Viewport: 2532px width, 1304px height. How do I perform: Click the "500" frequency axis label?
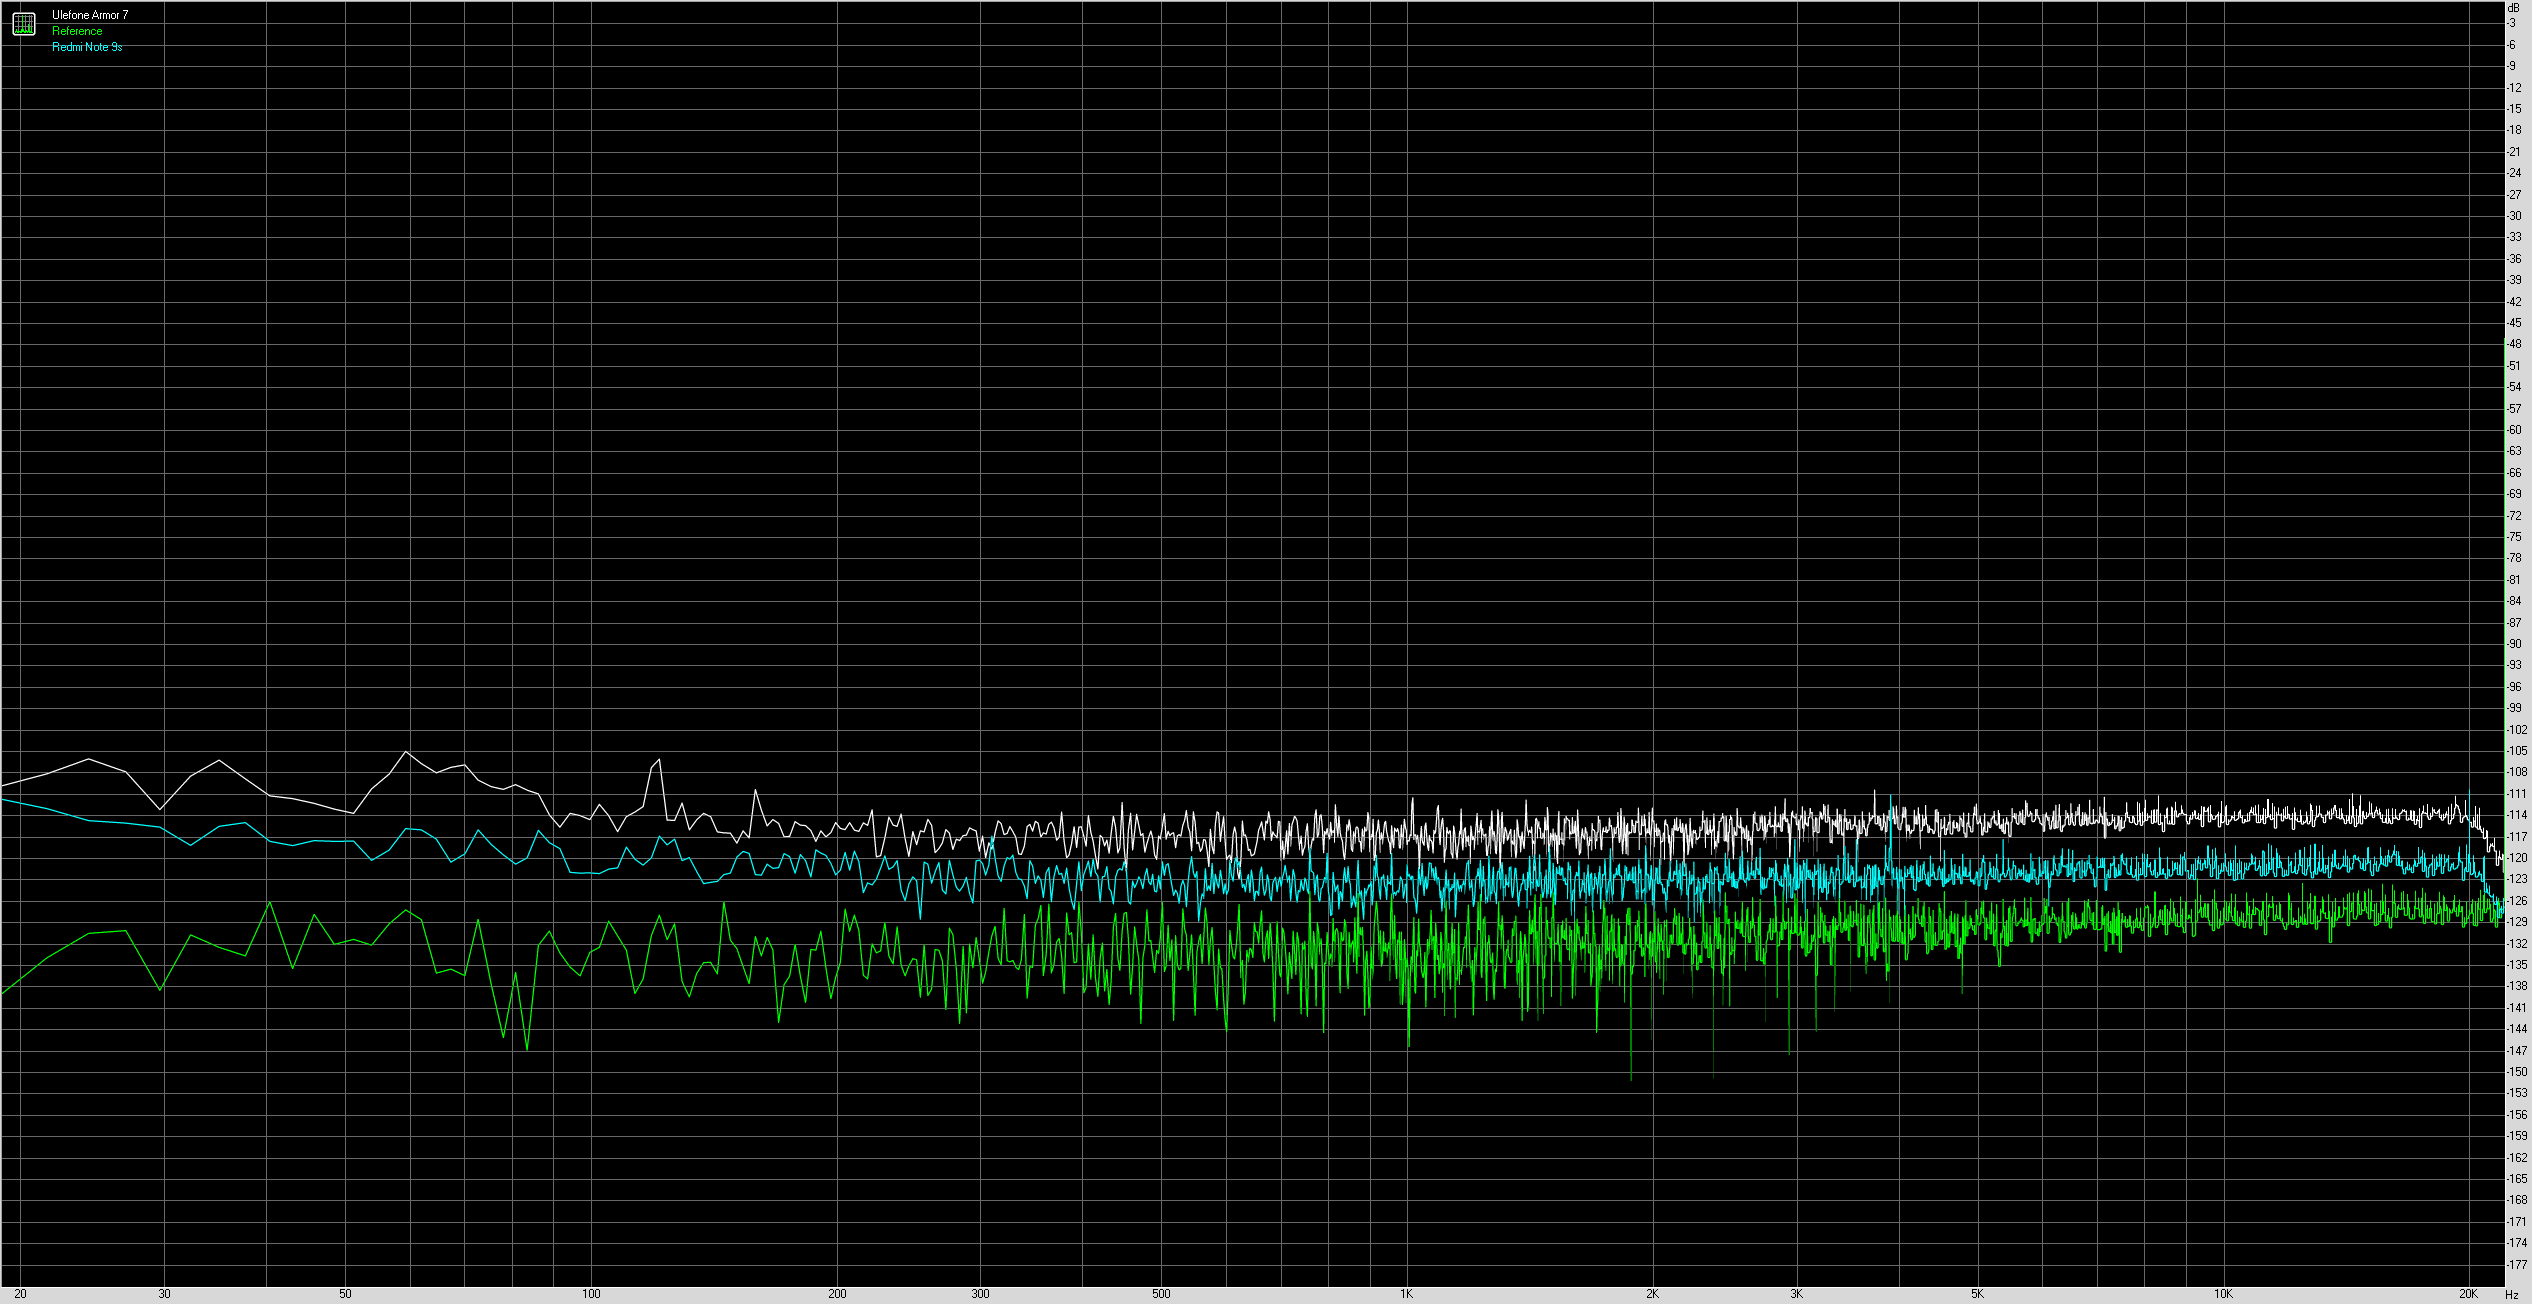[1161, 1293]
